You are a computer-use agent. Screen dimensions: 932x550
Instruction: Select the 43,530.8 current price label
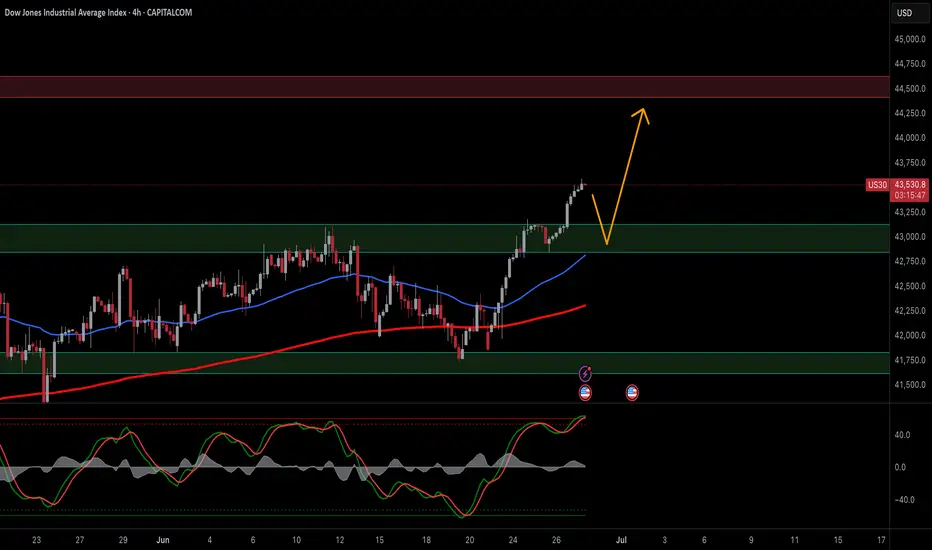pos(910,185)
